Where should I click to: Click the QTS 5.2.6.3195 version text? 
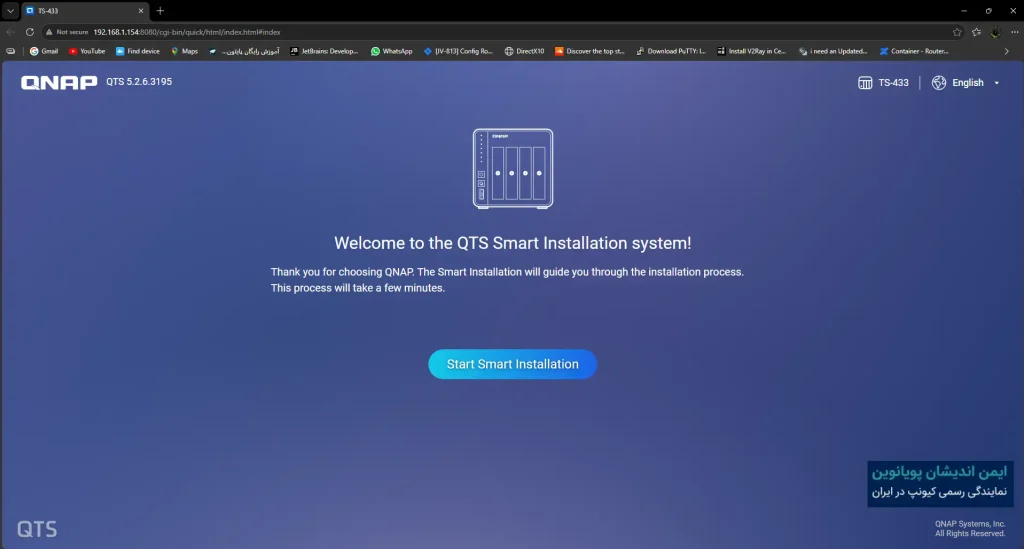(139, 82)
